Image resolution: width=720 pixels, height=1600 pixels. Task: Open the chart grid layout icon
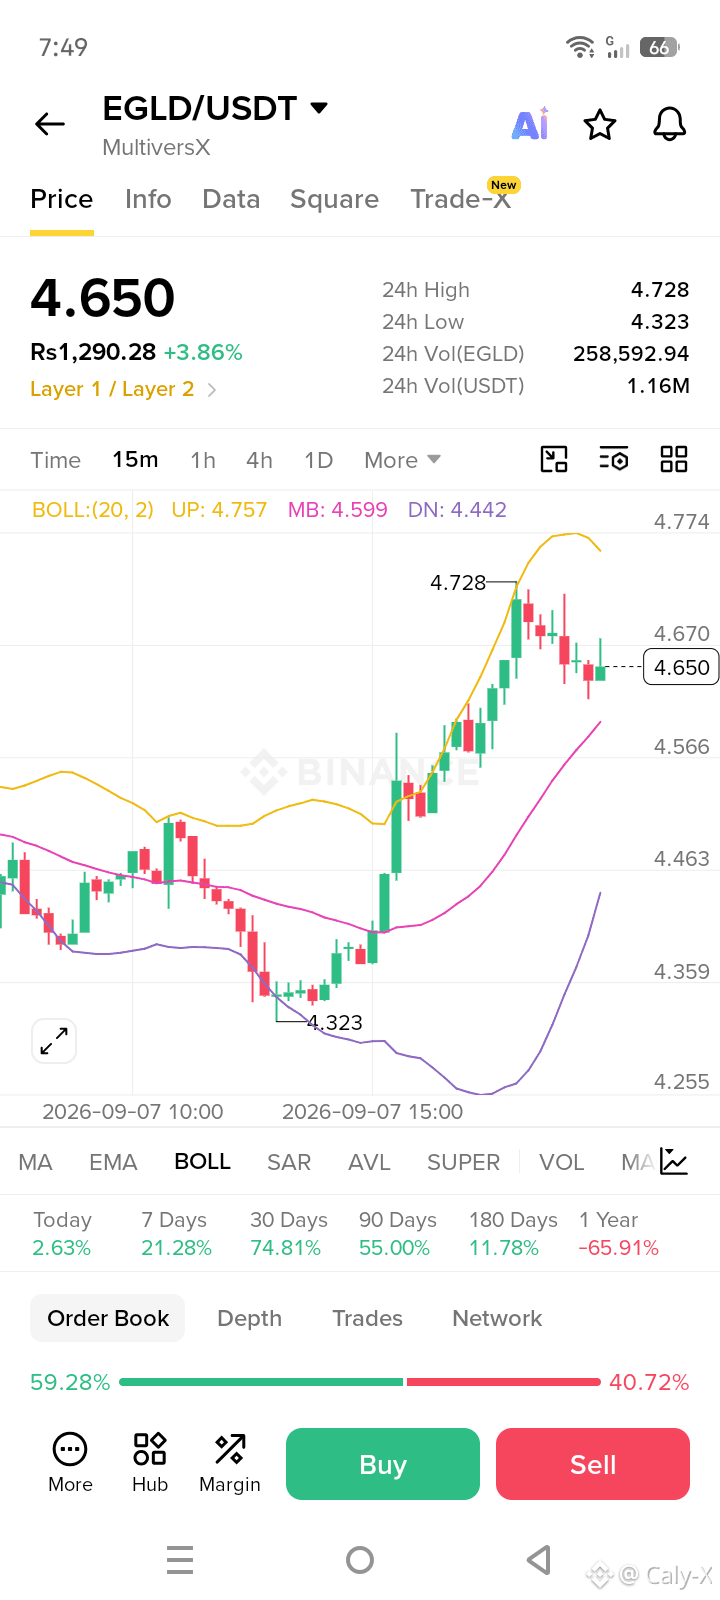[674, 459]
